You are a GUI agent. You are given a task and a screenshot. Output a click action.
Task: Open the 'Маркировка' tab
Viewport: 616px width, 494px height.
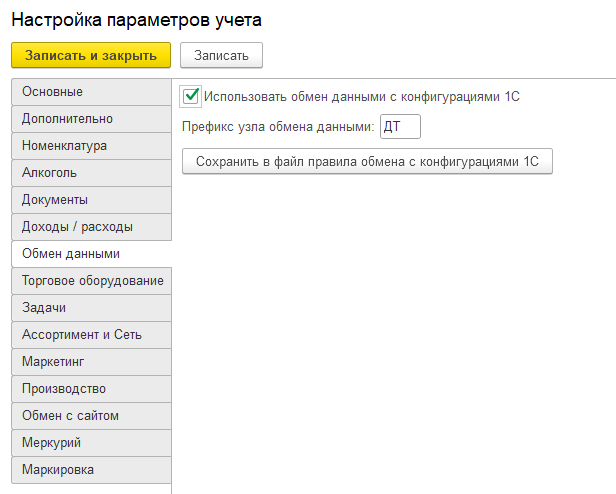tap(91, 470)
